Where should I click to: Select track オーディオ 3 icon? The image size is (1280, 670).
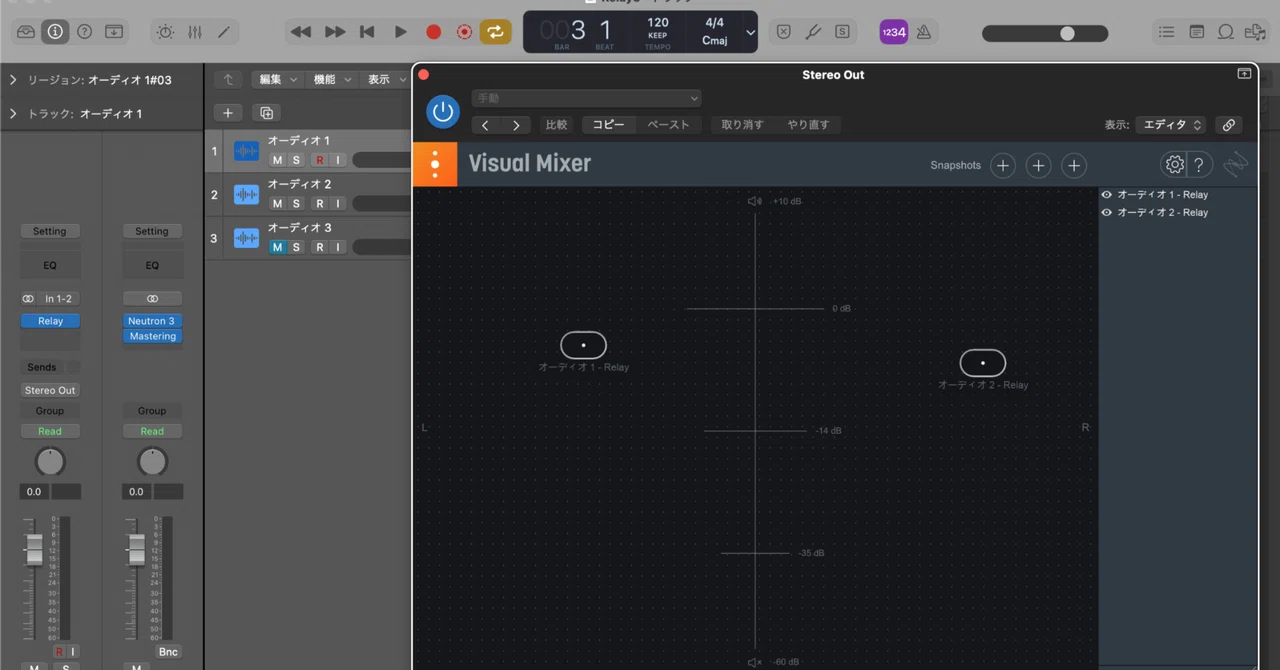coord(246,238)
